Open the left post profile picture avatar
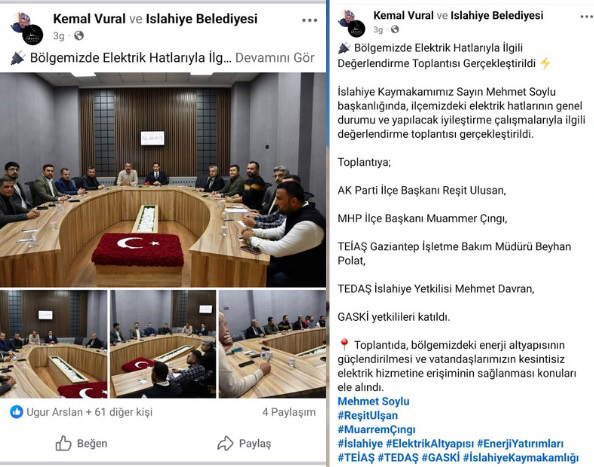The height and width of the screenshot is (467, 594). [27, 28]
